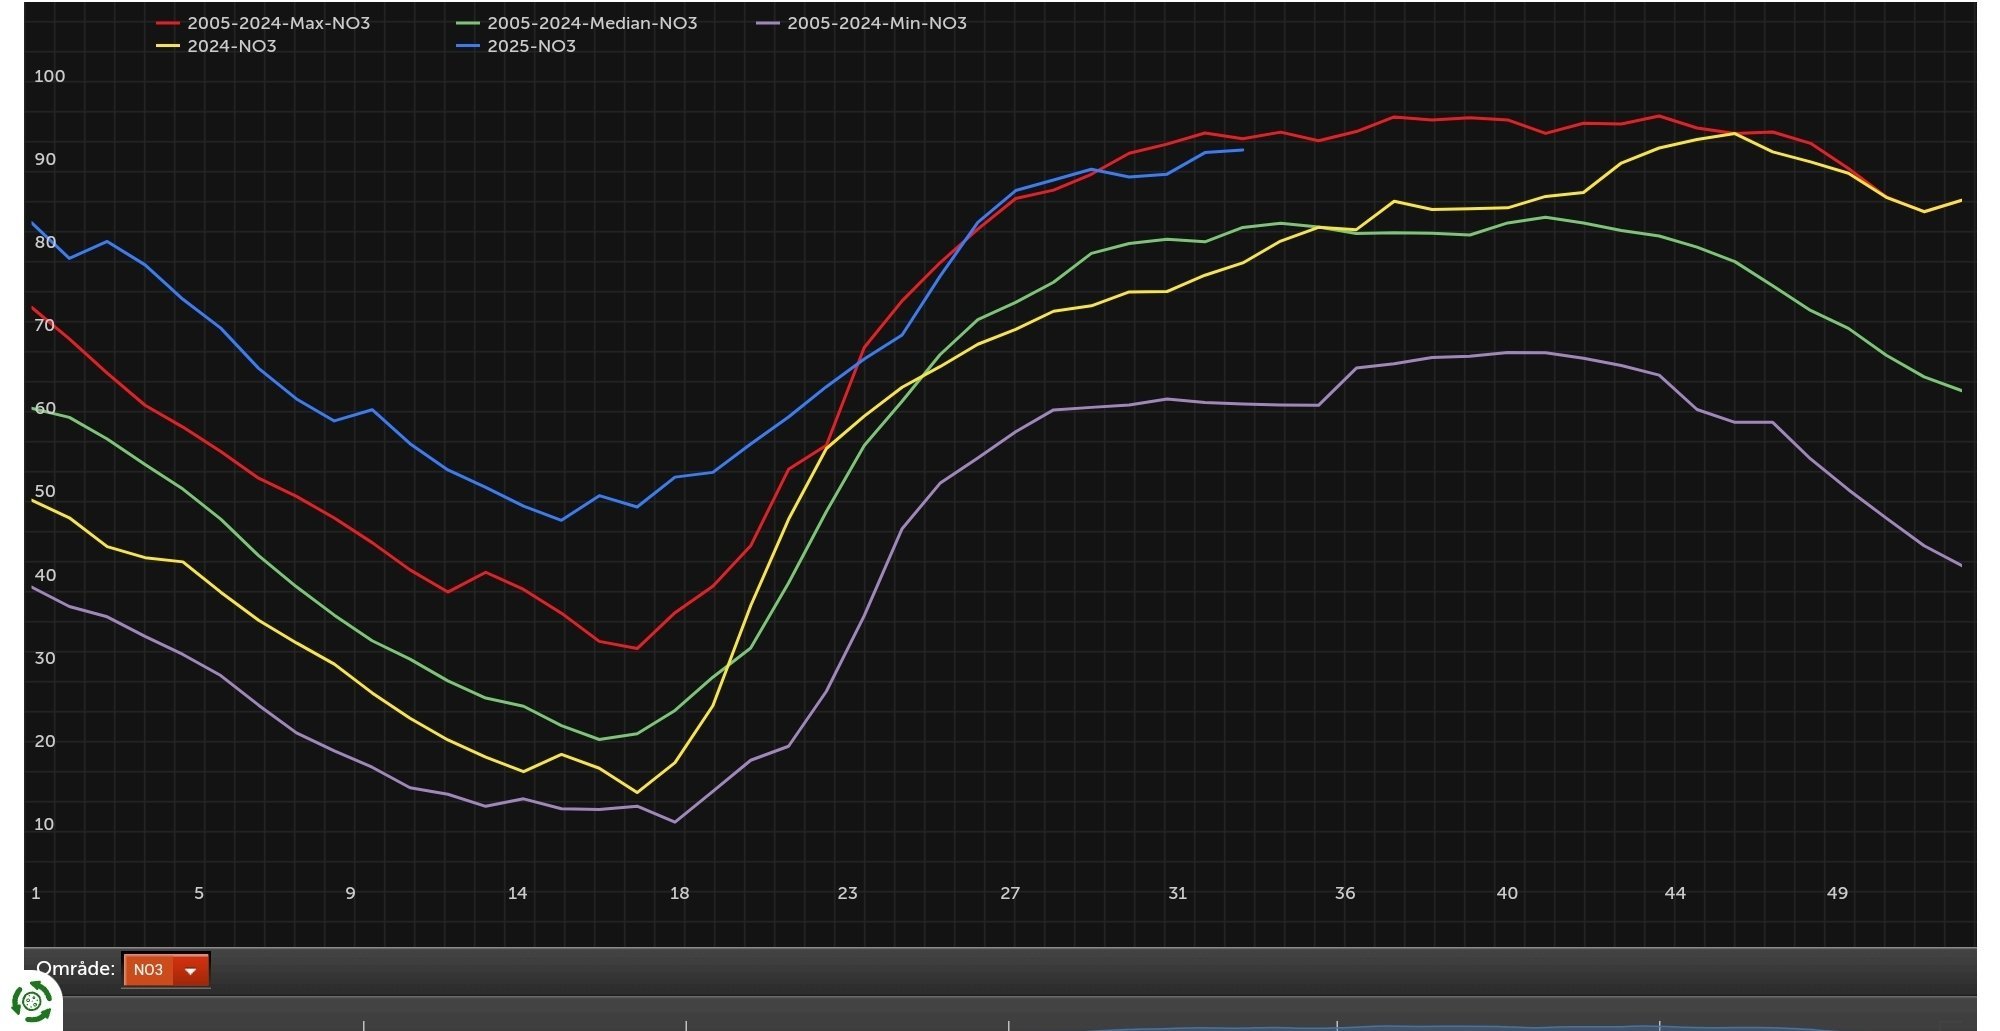Image resolution: width=2000 pixels, height=1031 pixels.
Task: Click the green cookie settings icon
Action: (31, 1000)
